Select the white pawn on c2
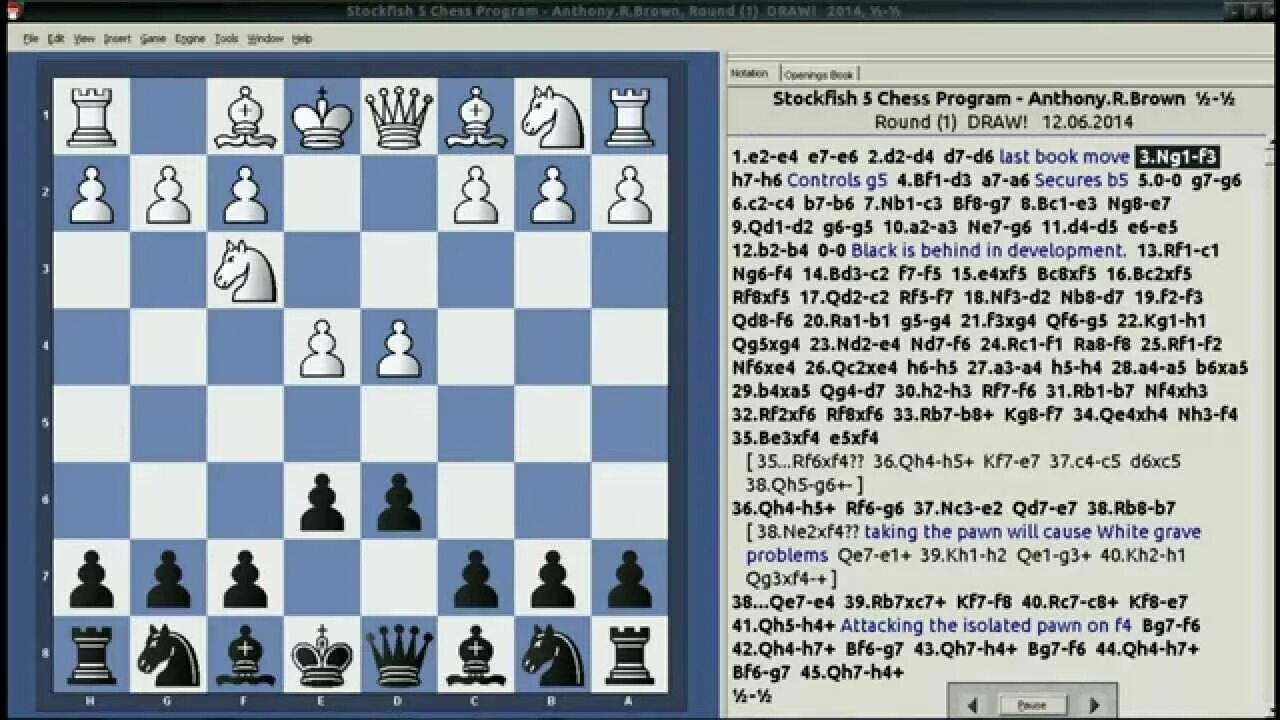Viewport: 1280px width, 720px height. click(x=476, y=193)
